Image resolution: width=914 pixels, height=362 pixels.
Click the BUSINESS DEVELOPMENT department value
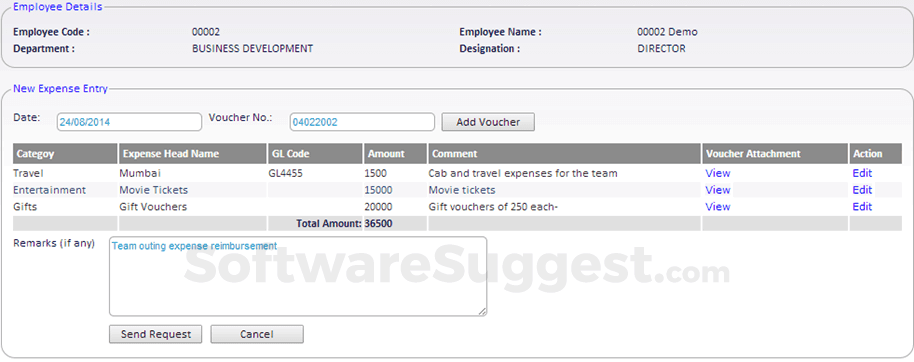(252, 49)
